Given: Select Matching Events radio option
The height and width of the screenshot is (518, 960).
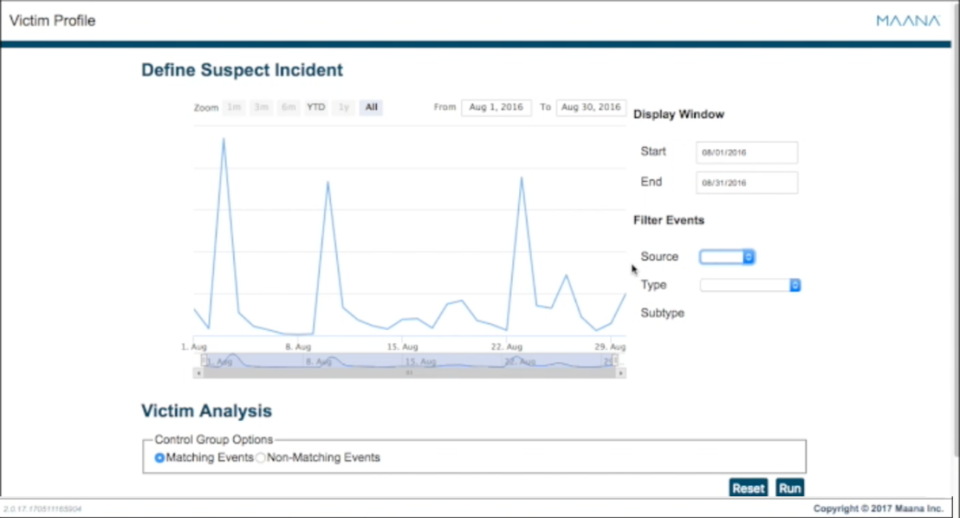Looking at the screenshot, I should click(x=160, y=458).
